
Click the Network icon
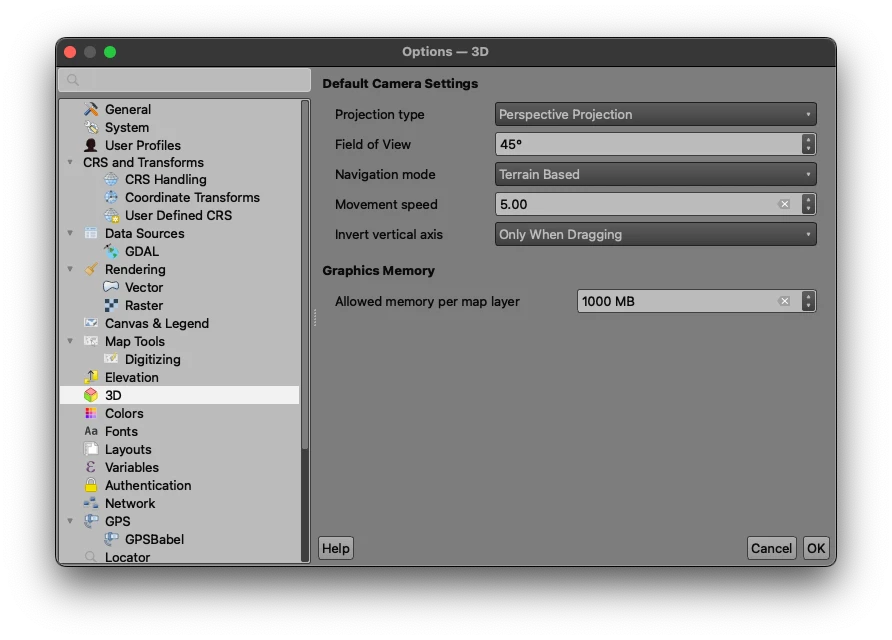(x=91, y=503)
